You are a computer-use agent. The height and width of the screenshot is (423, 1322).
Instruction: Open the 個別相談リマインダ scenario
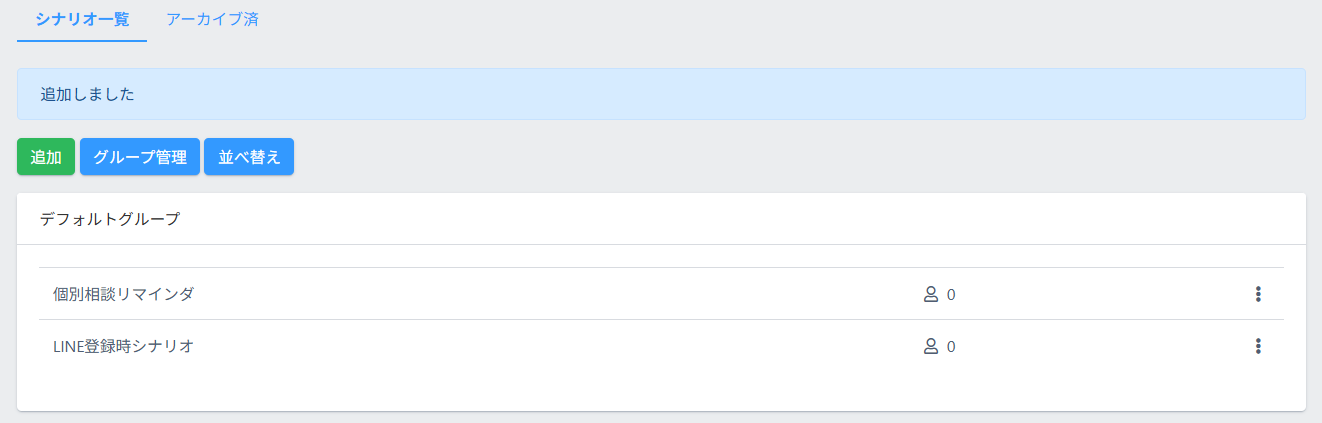pos(123,294)
